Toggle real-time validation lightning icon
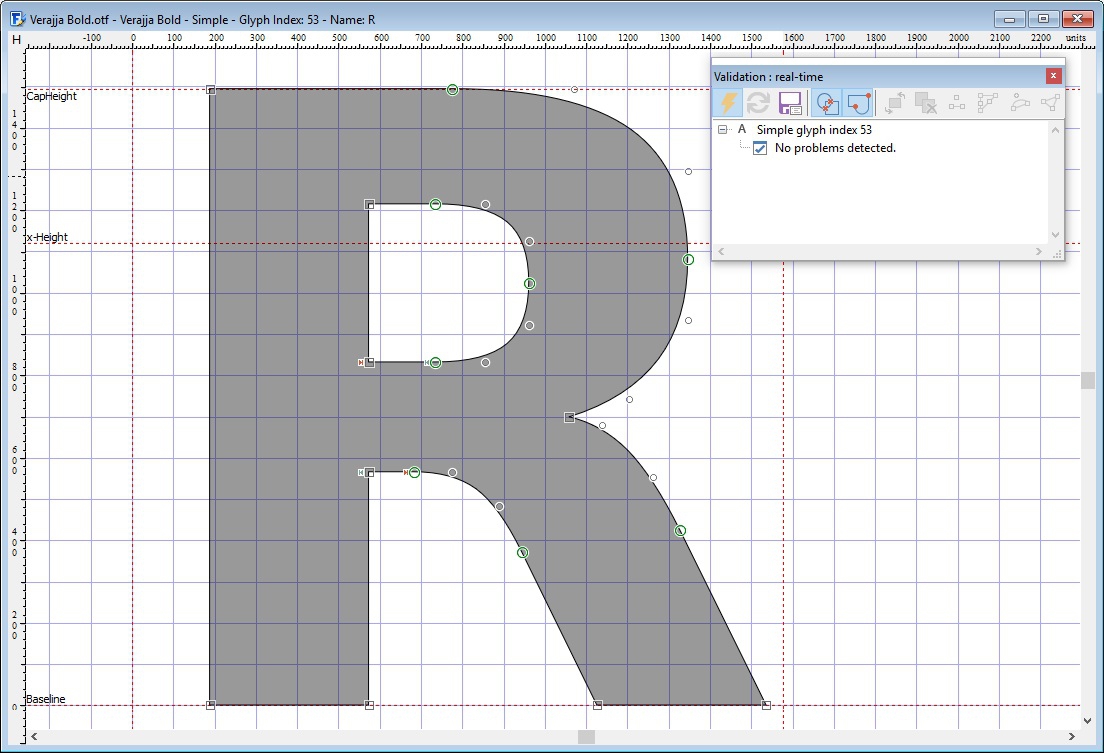 pyautogui.click(x=728, y=103)
